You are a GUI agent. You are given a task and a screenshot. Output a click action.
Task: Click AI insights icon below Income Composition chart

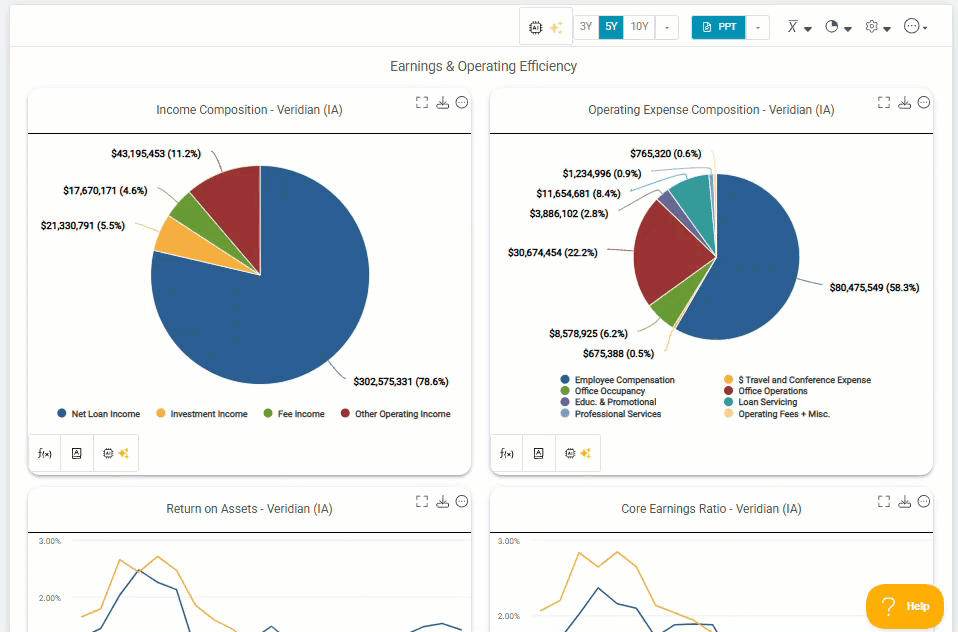[x=115, y=453]
